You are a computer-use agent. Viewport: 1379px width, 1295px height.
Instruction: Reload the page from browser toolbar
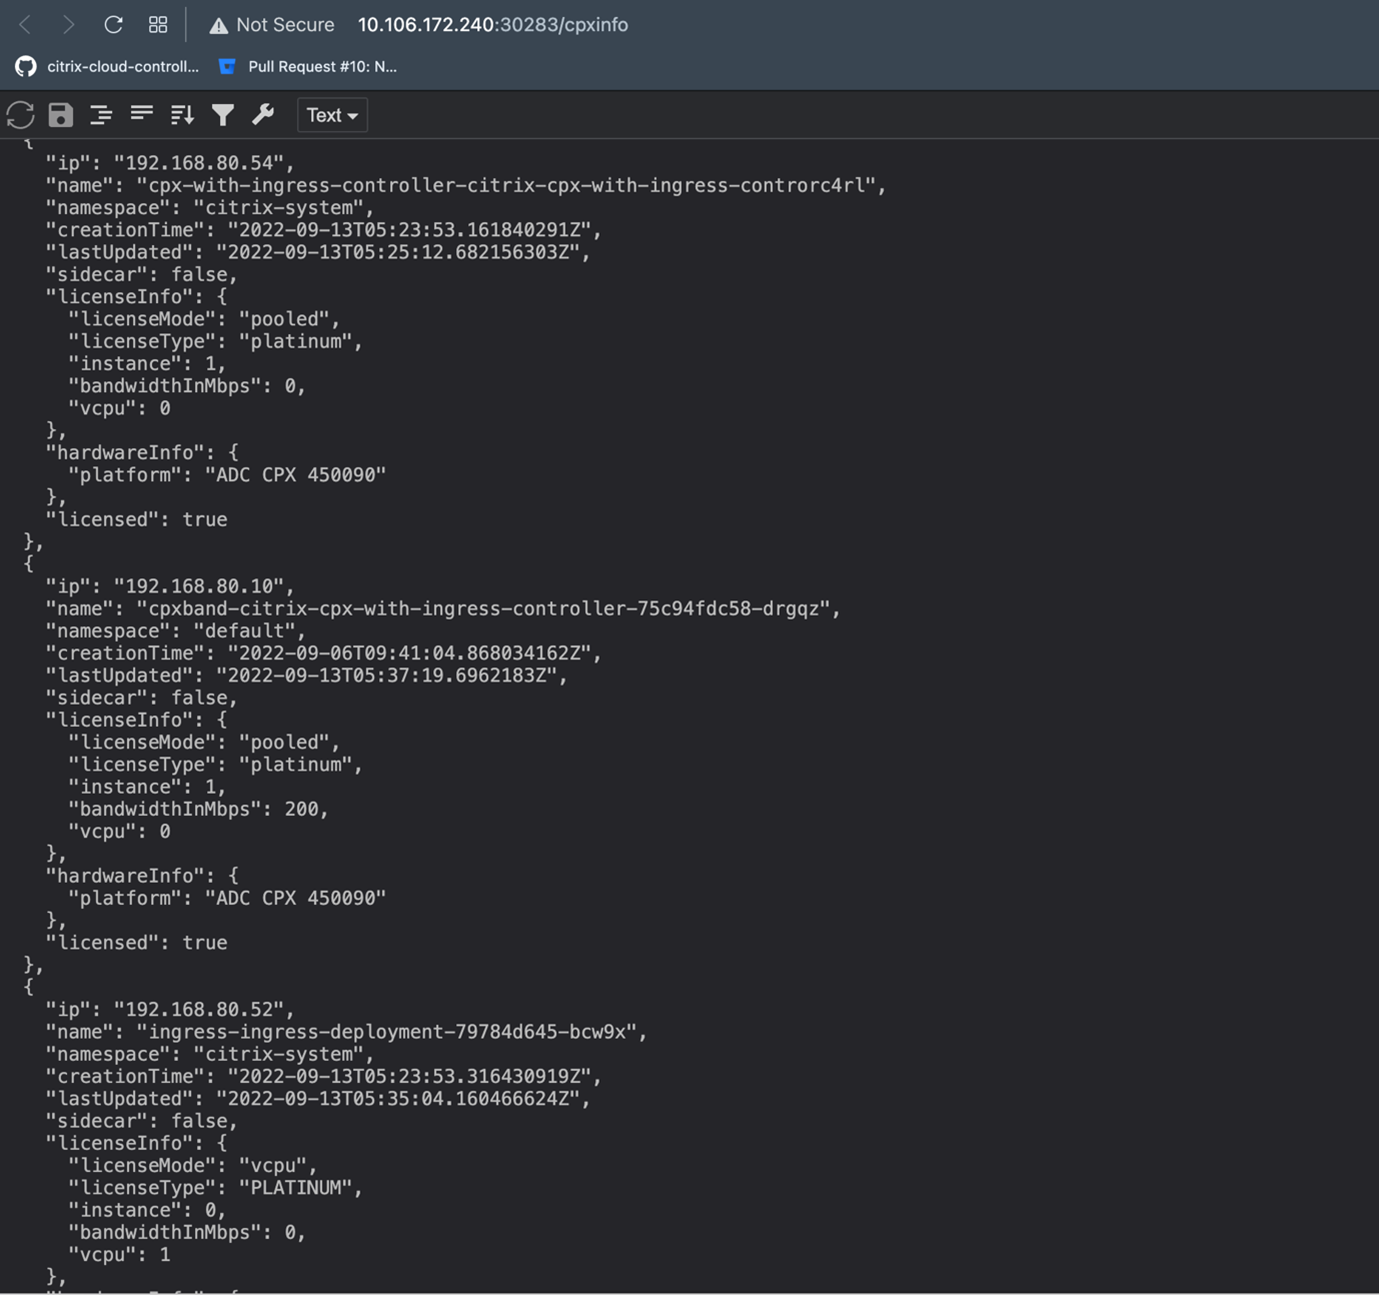[x=113, y=25]
